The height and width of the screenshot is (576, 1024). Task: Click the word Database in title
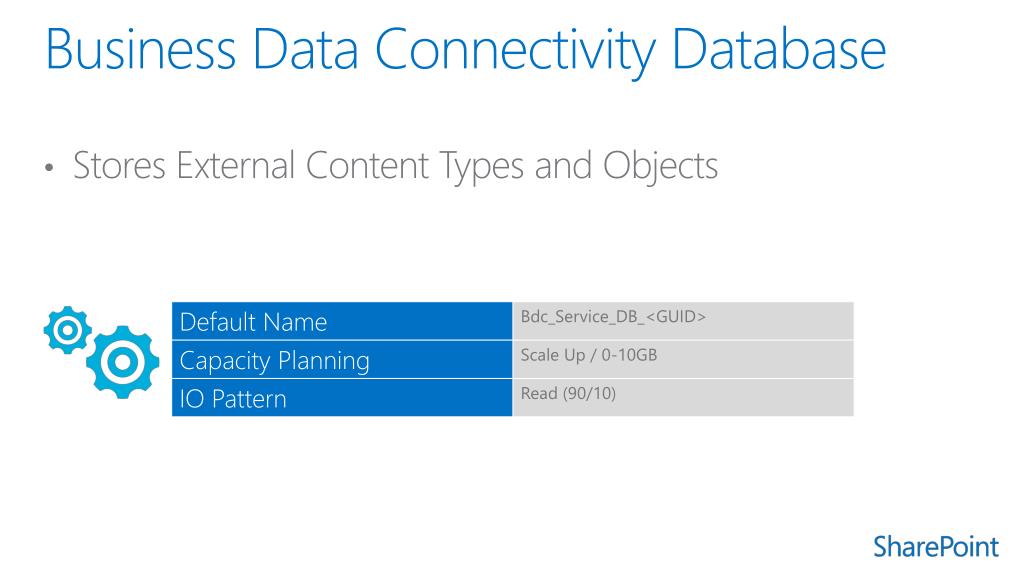[x=778, y=50]
